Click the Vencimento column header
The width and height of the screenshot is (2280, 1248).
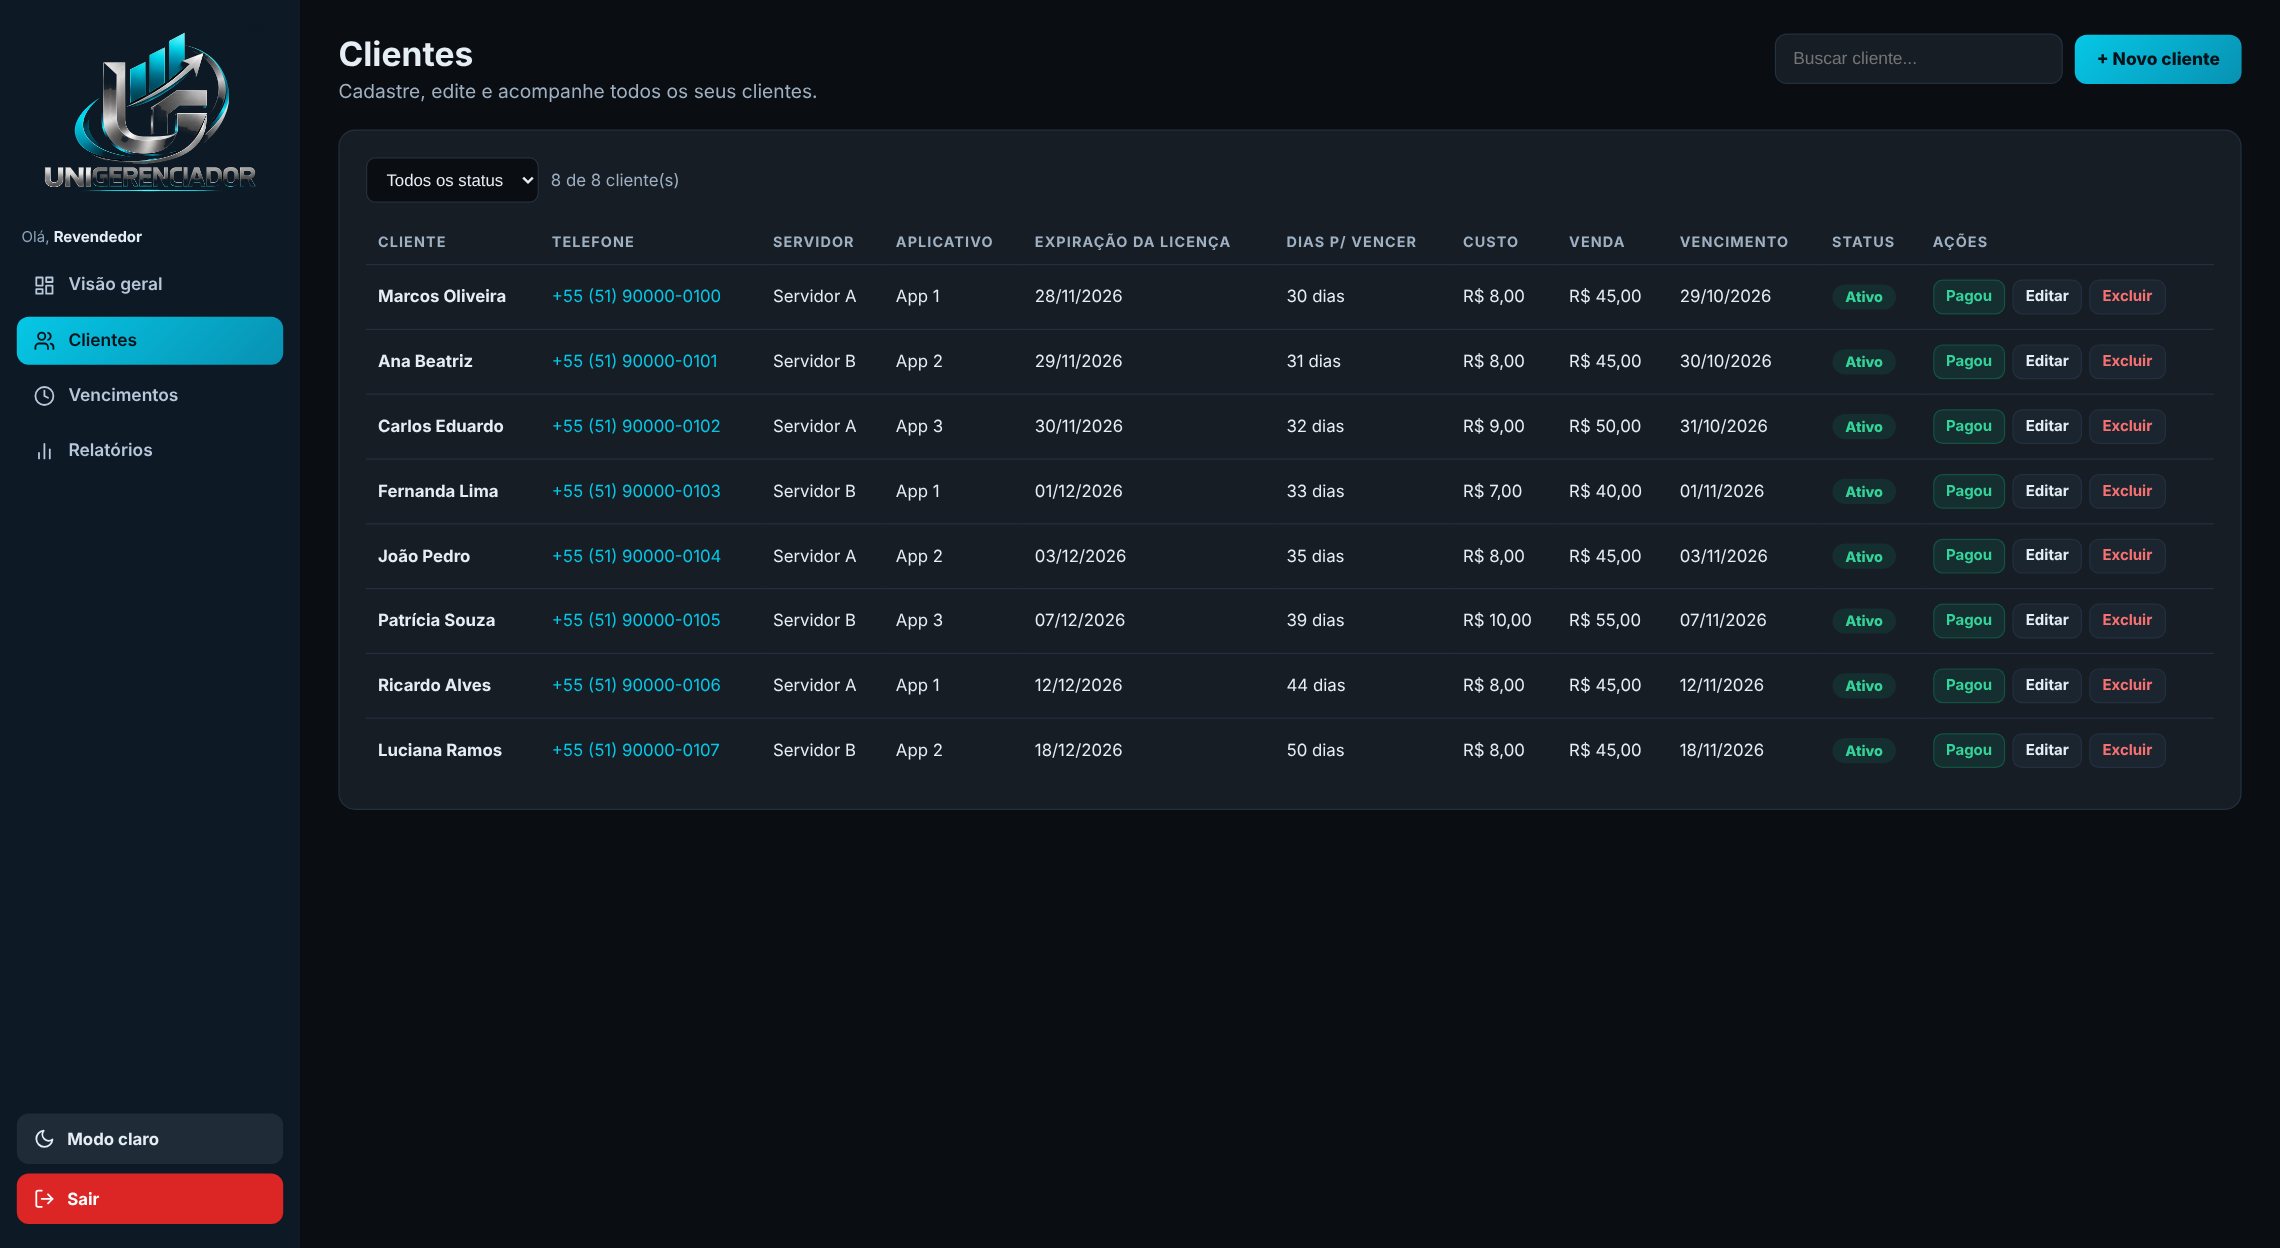coord(1734,242)
